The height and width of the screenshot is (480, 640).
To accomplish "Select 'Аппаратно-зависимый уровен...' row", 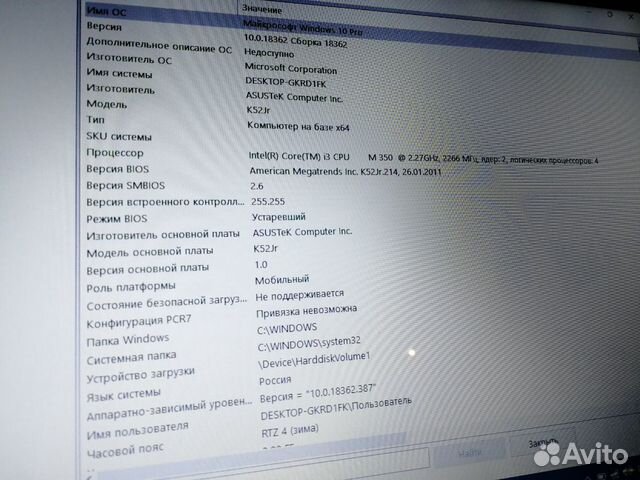I will coord(170,410).
